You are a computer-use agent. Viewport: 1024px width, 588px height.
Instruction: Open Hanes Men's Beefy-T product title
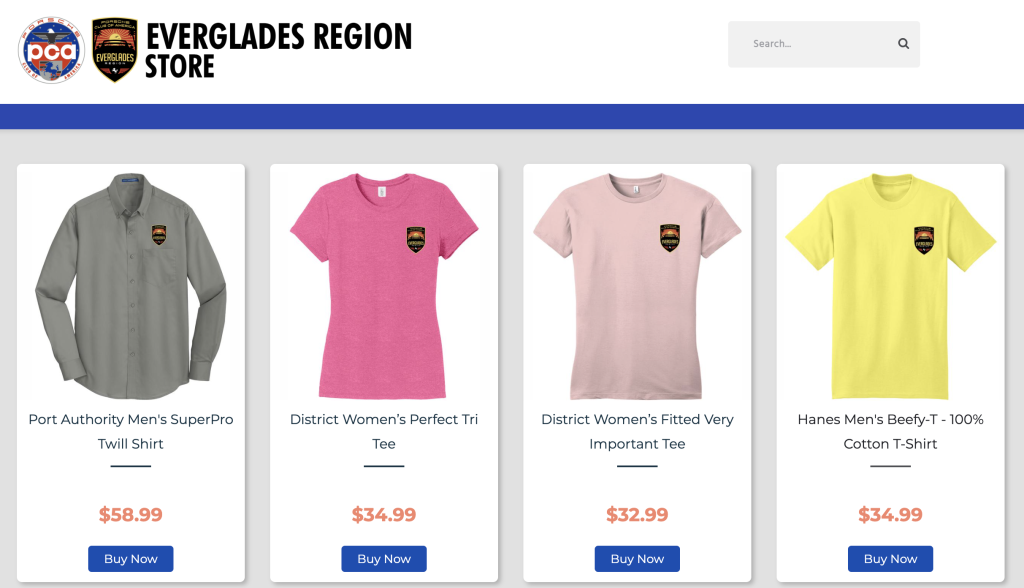(891, 431)
